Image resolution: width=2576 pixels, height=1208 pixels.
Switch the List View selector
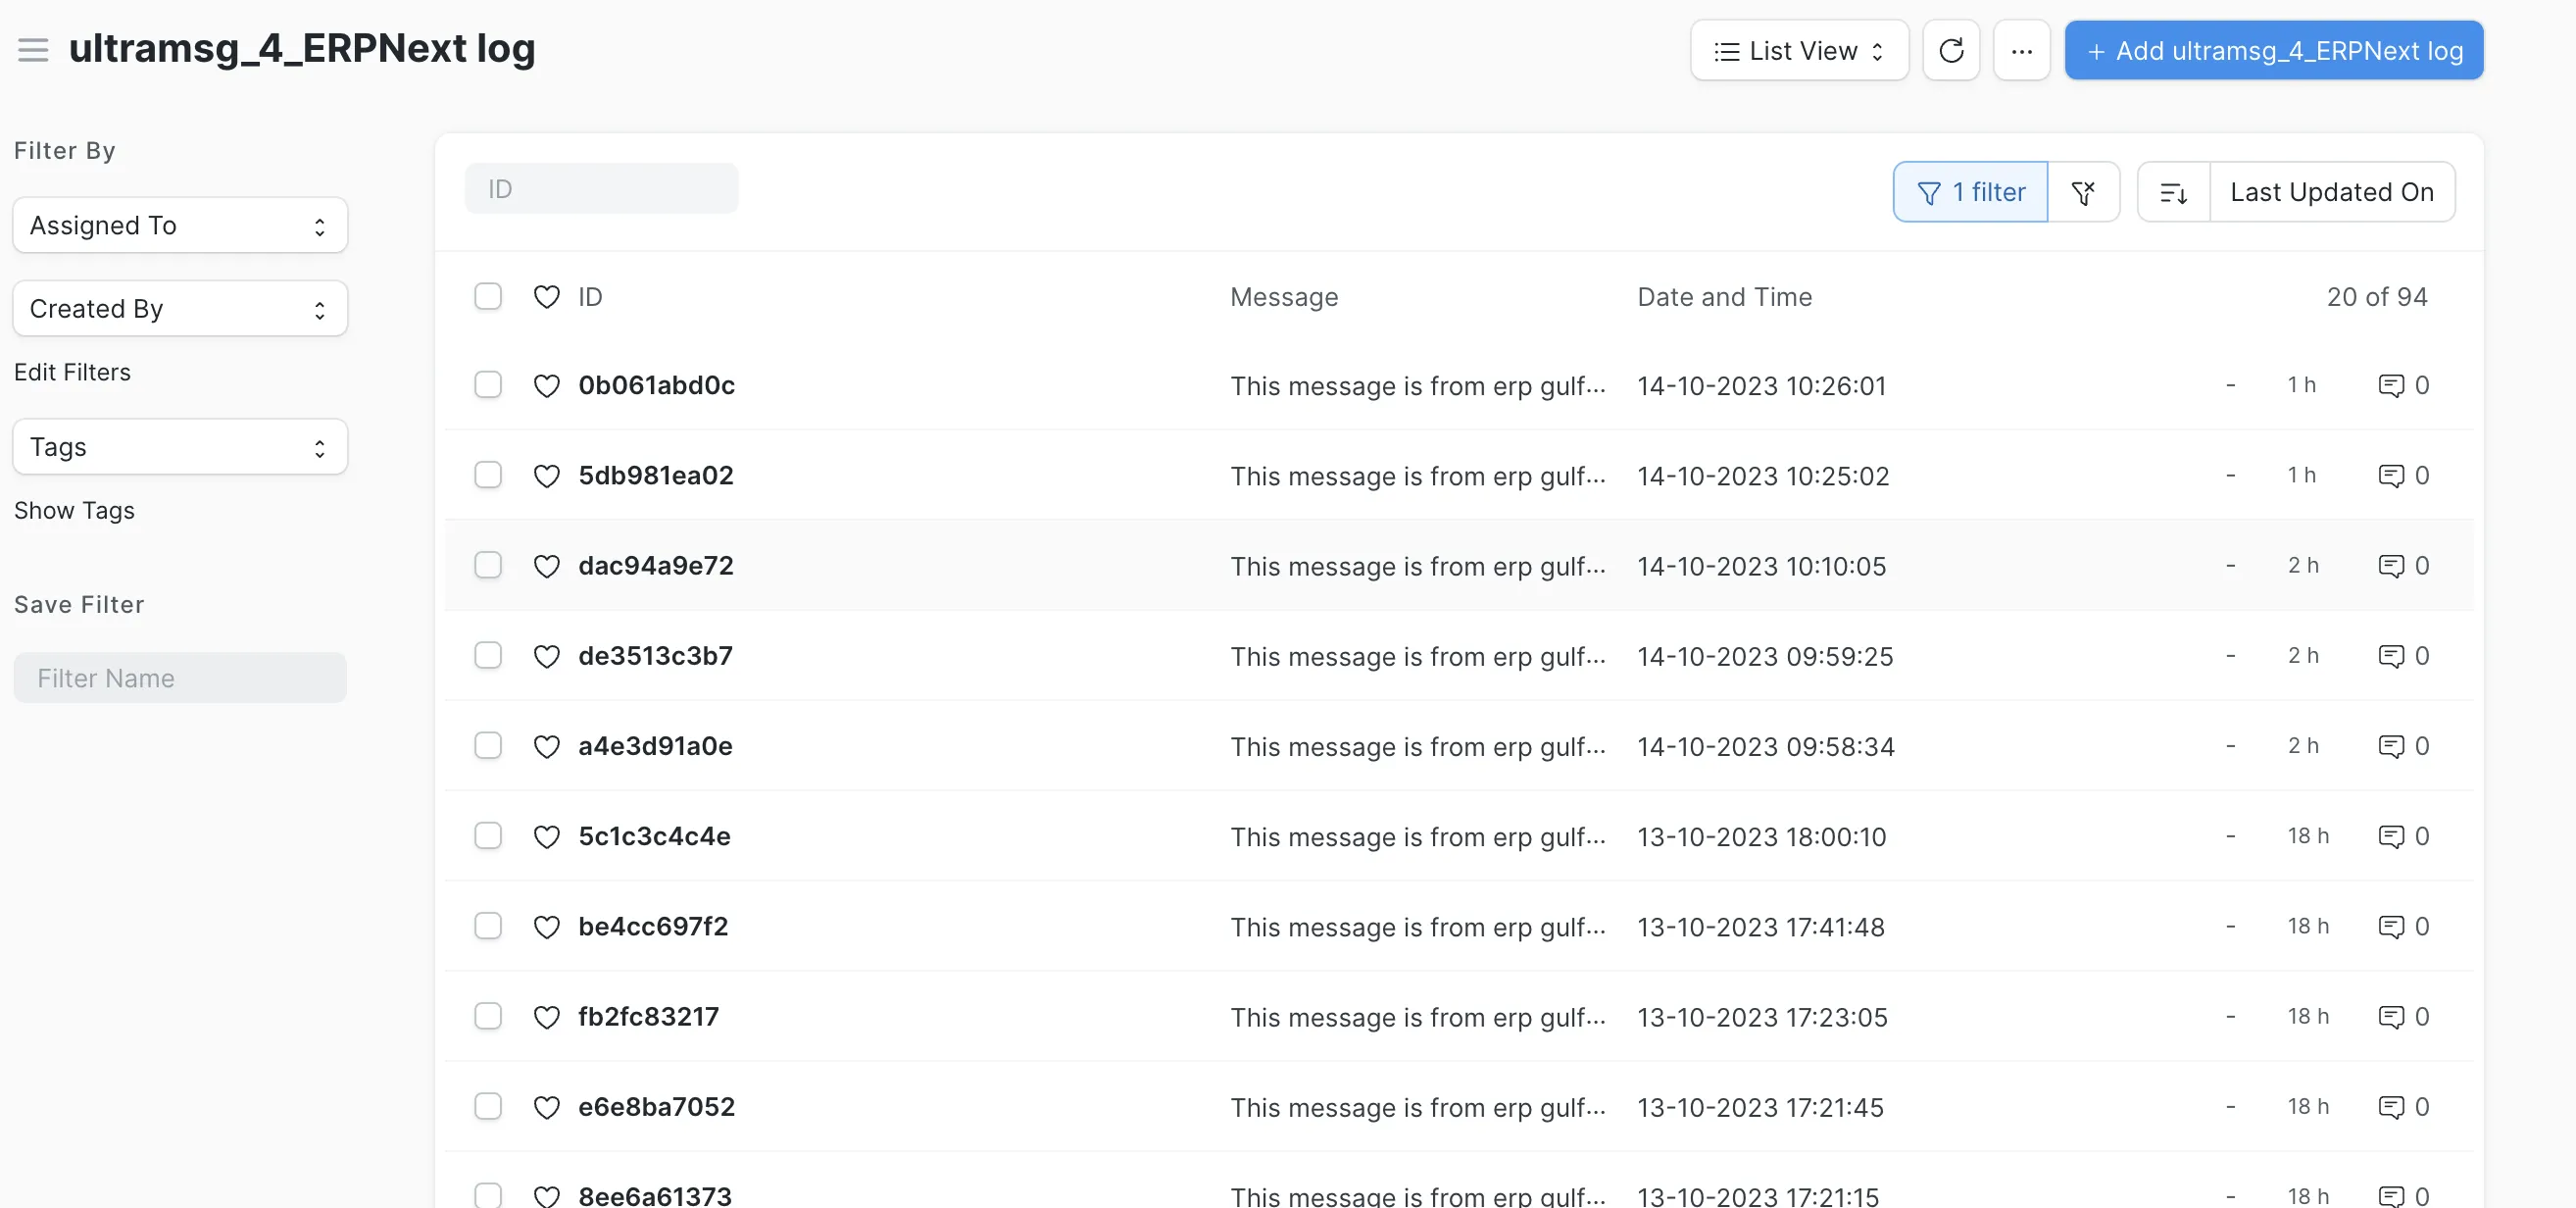[x=1798, y=49]
